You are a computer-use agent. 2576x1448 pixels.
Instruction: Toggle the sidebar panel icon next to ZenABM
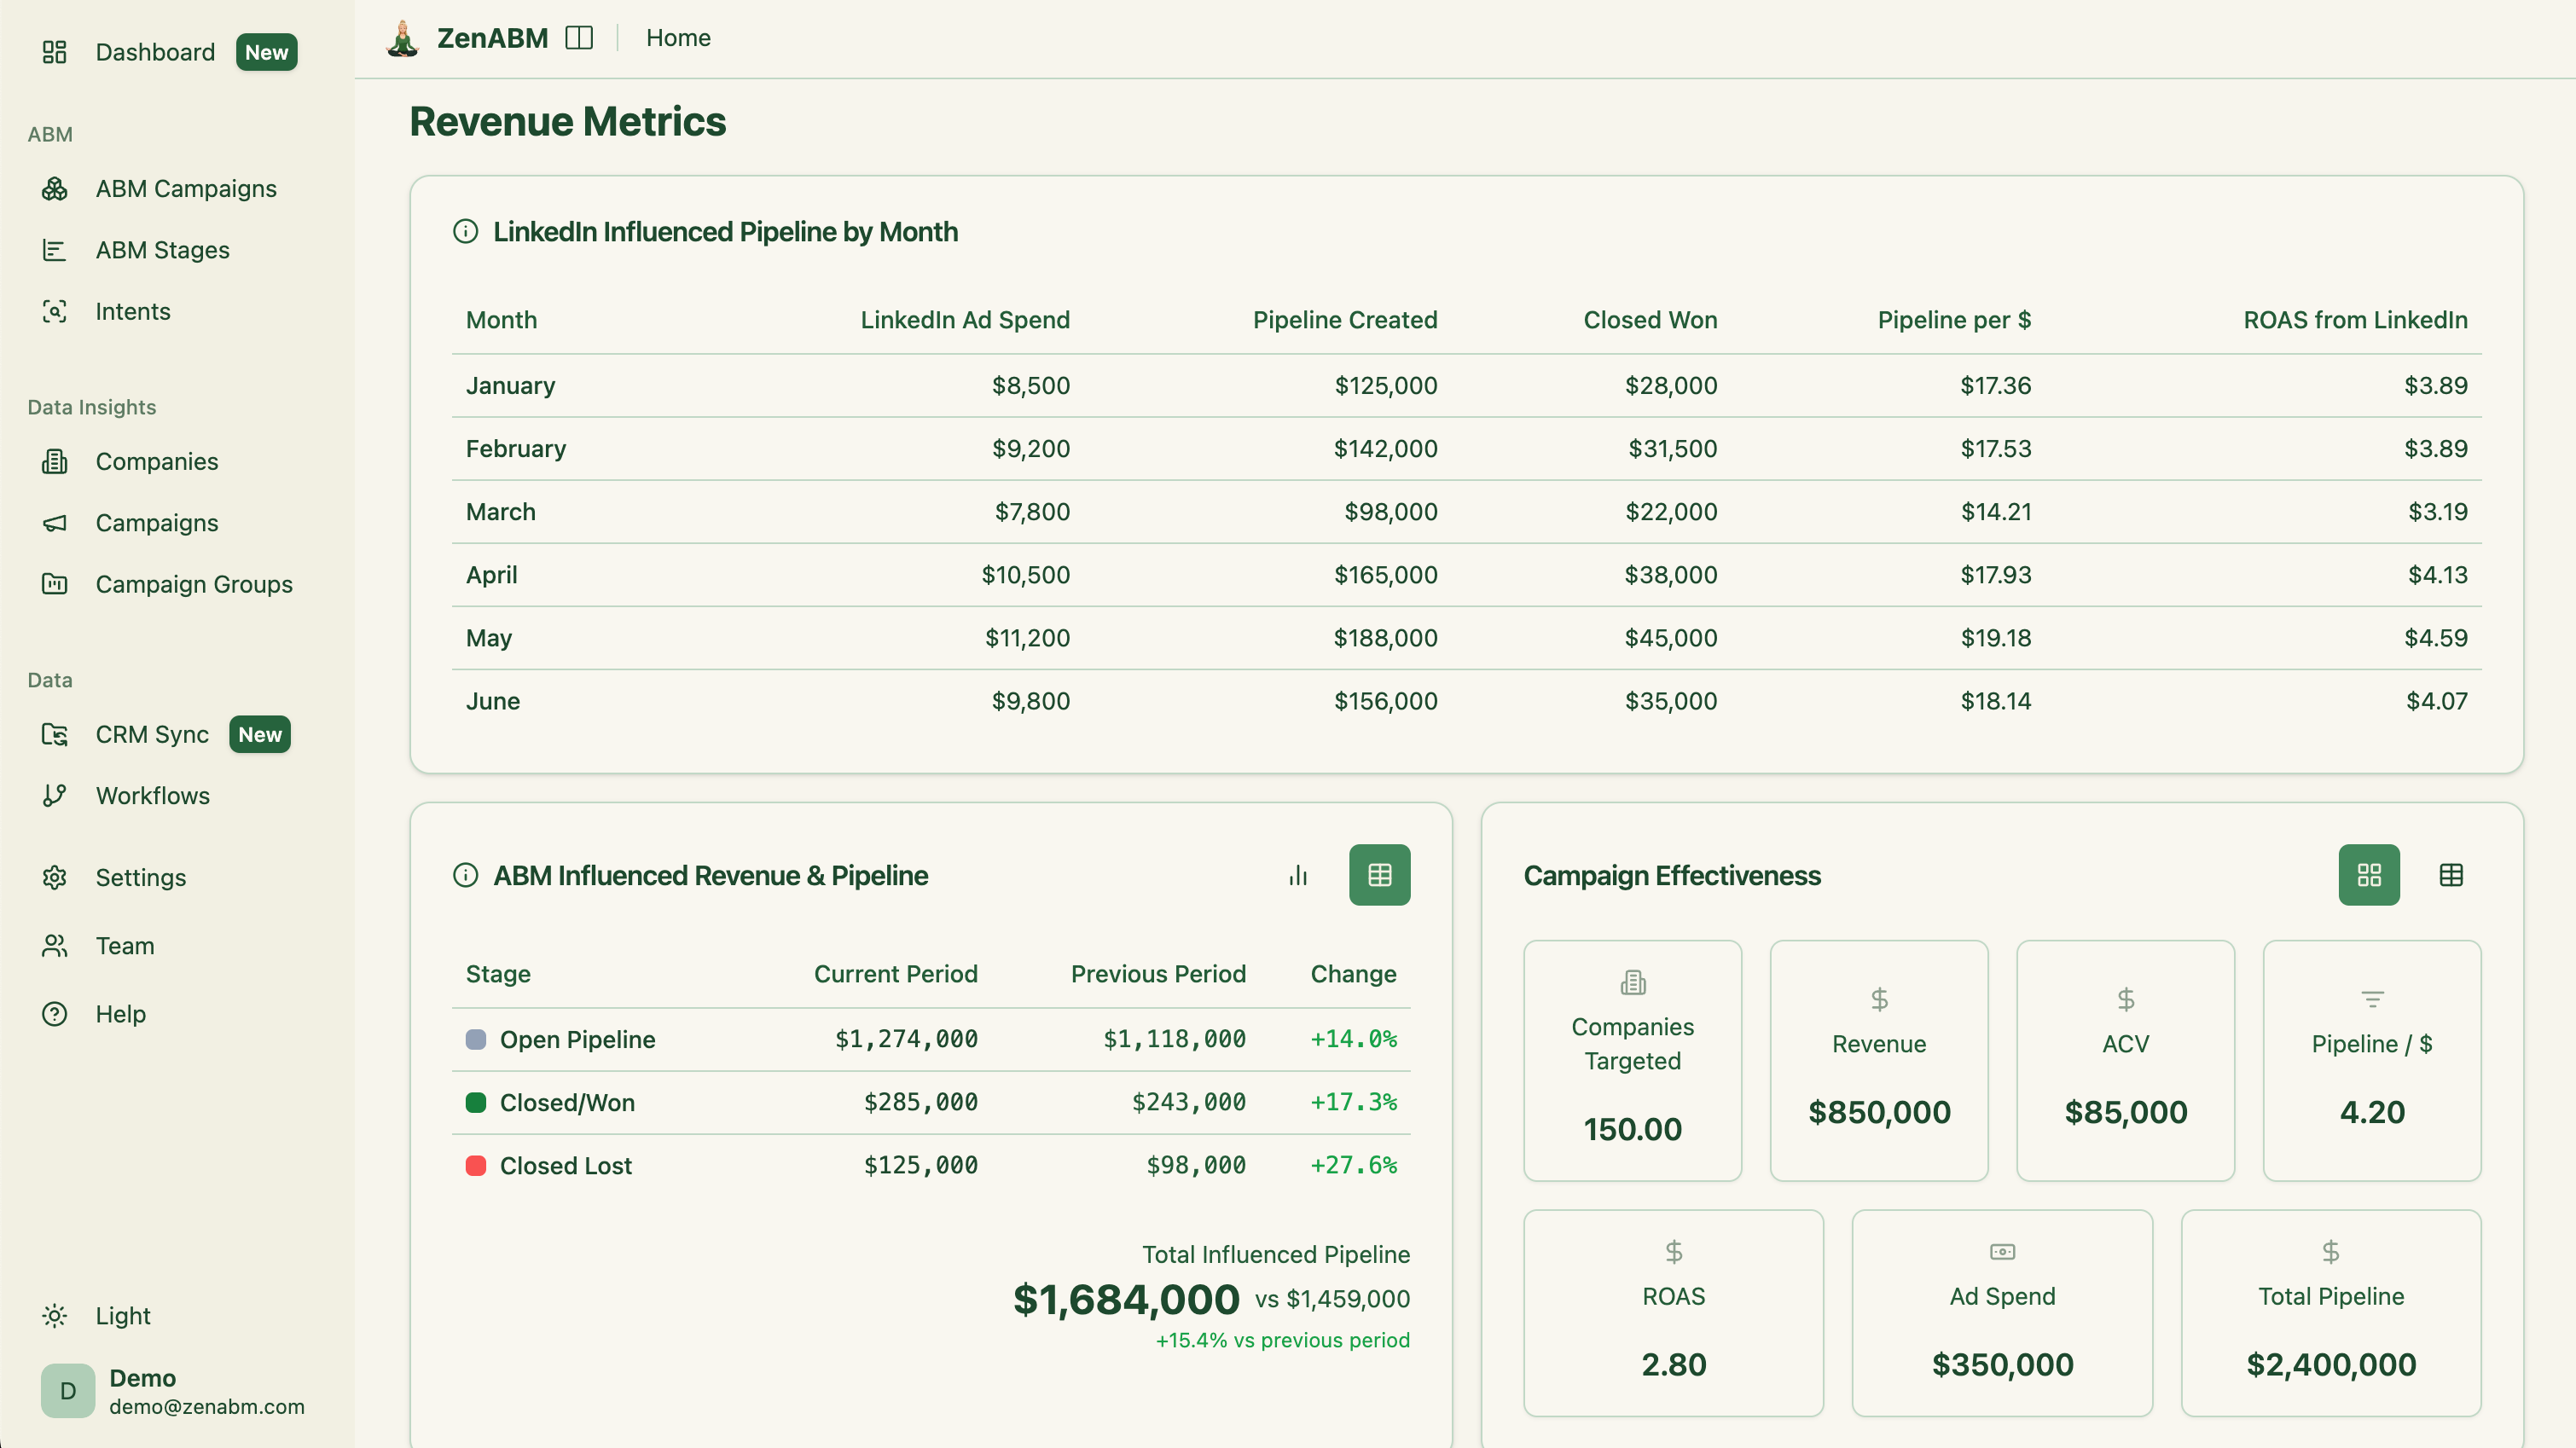[579, 38]
